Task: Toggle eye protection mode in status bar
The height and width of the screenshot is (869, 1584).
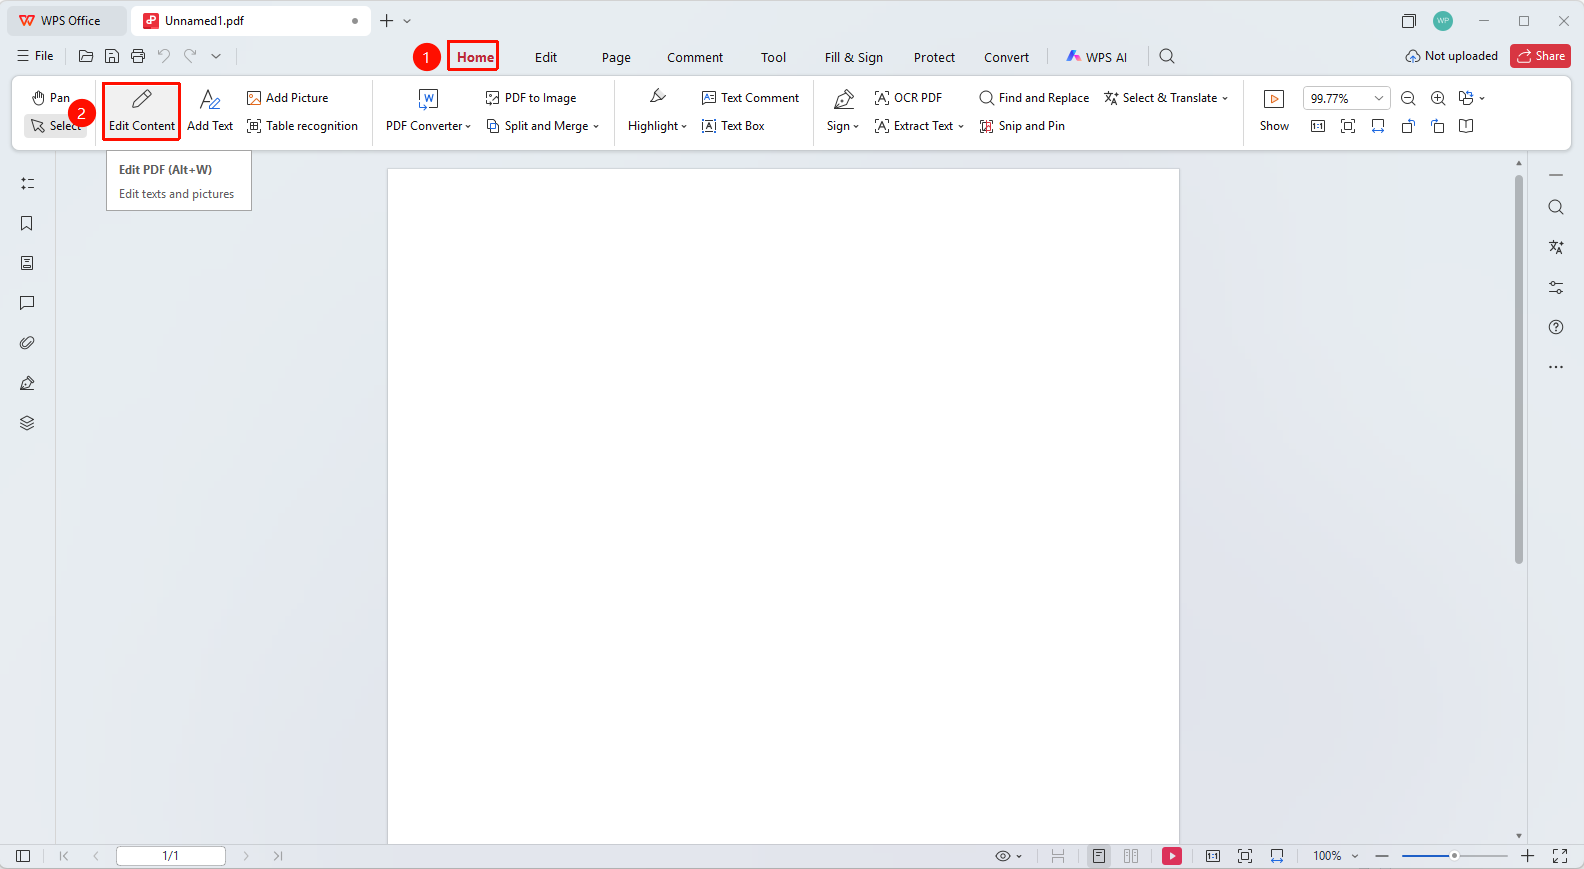Action: (1008, 856)
